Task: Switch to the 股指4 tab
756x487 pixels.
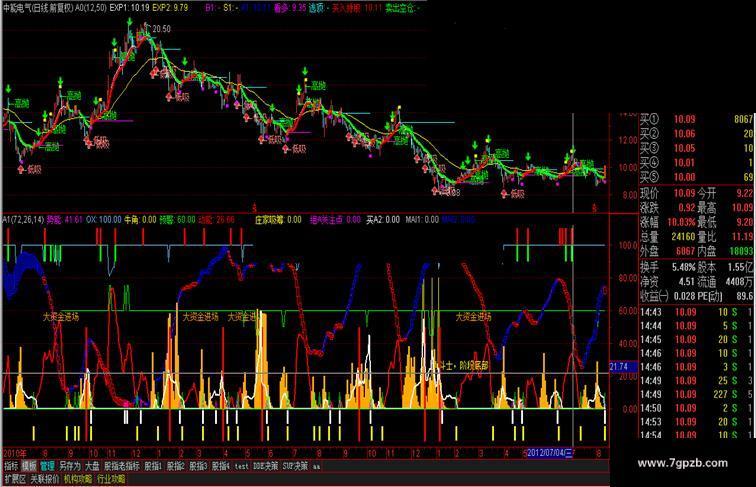Action: [x=221, y=466]
